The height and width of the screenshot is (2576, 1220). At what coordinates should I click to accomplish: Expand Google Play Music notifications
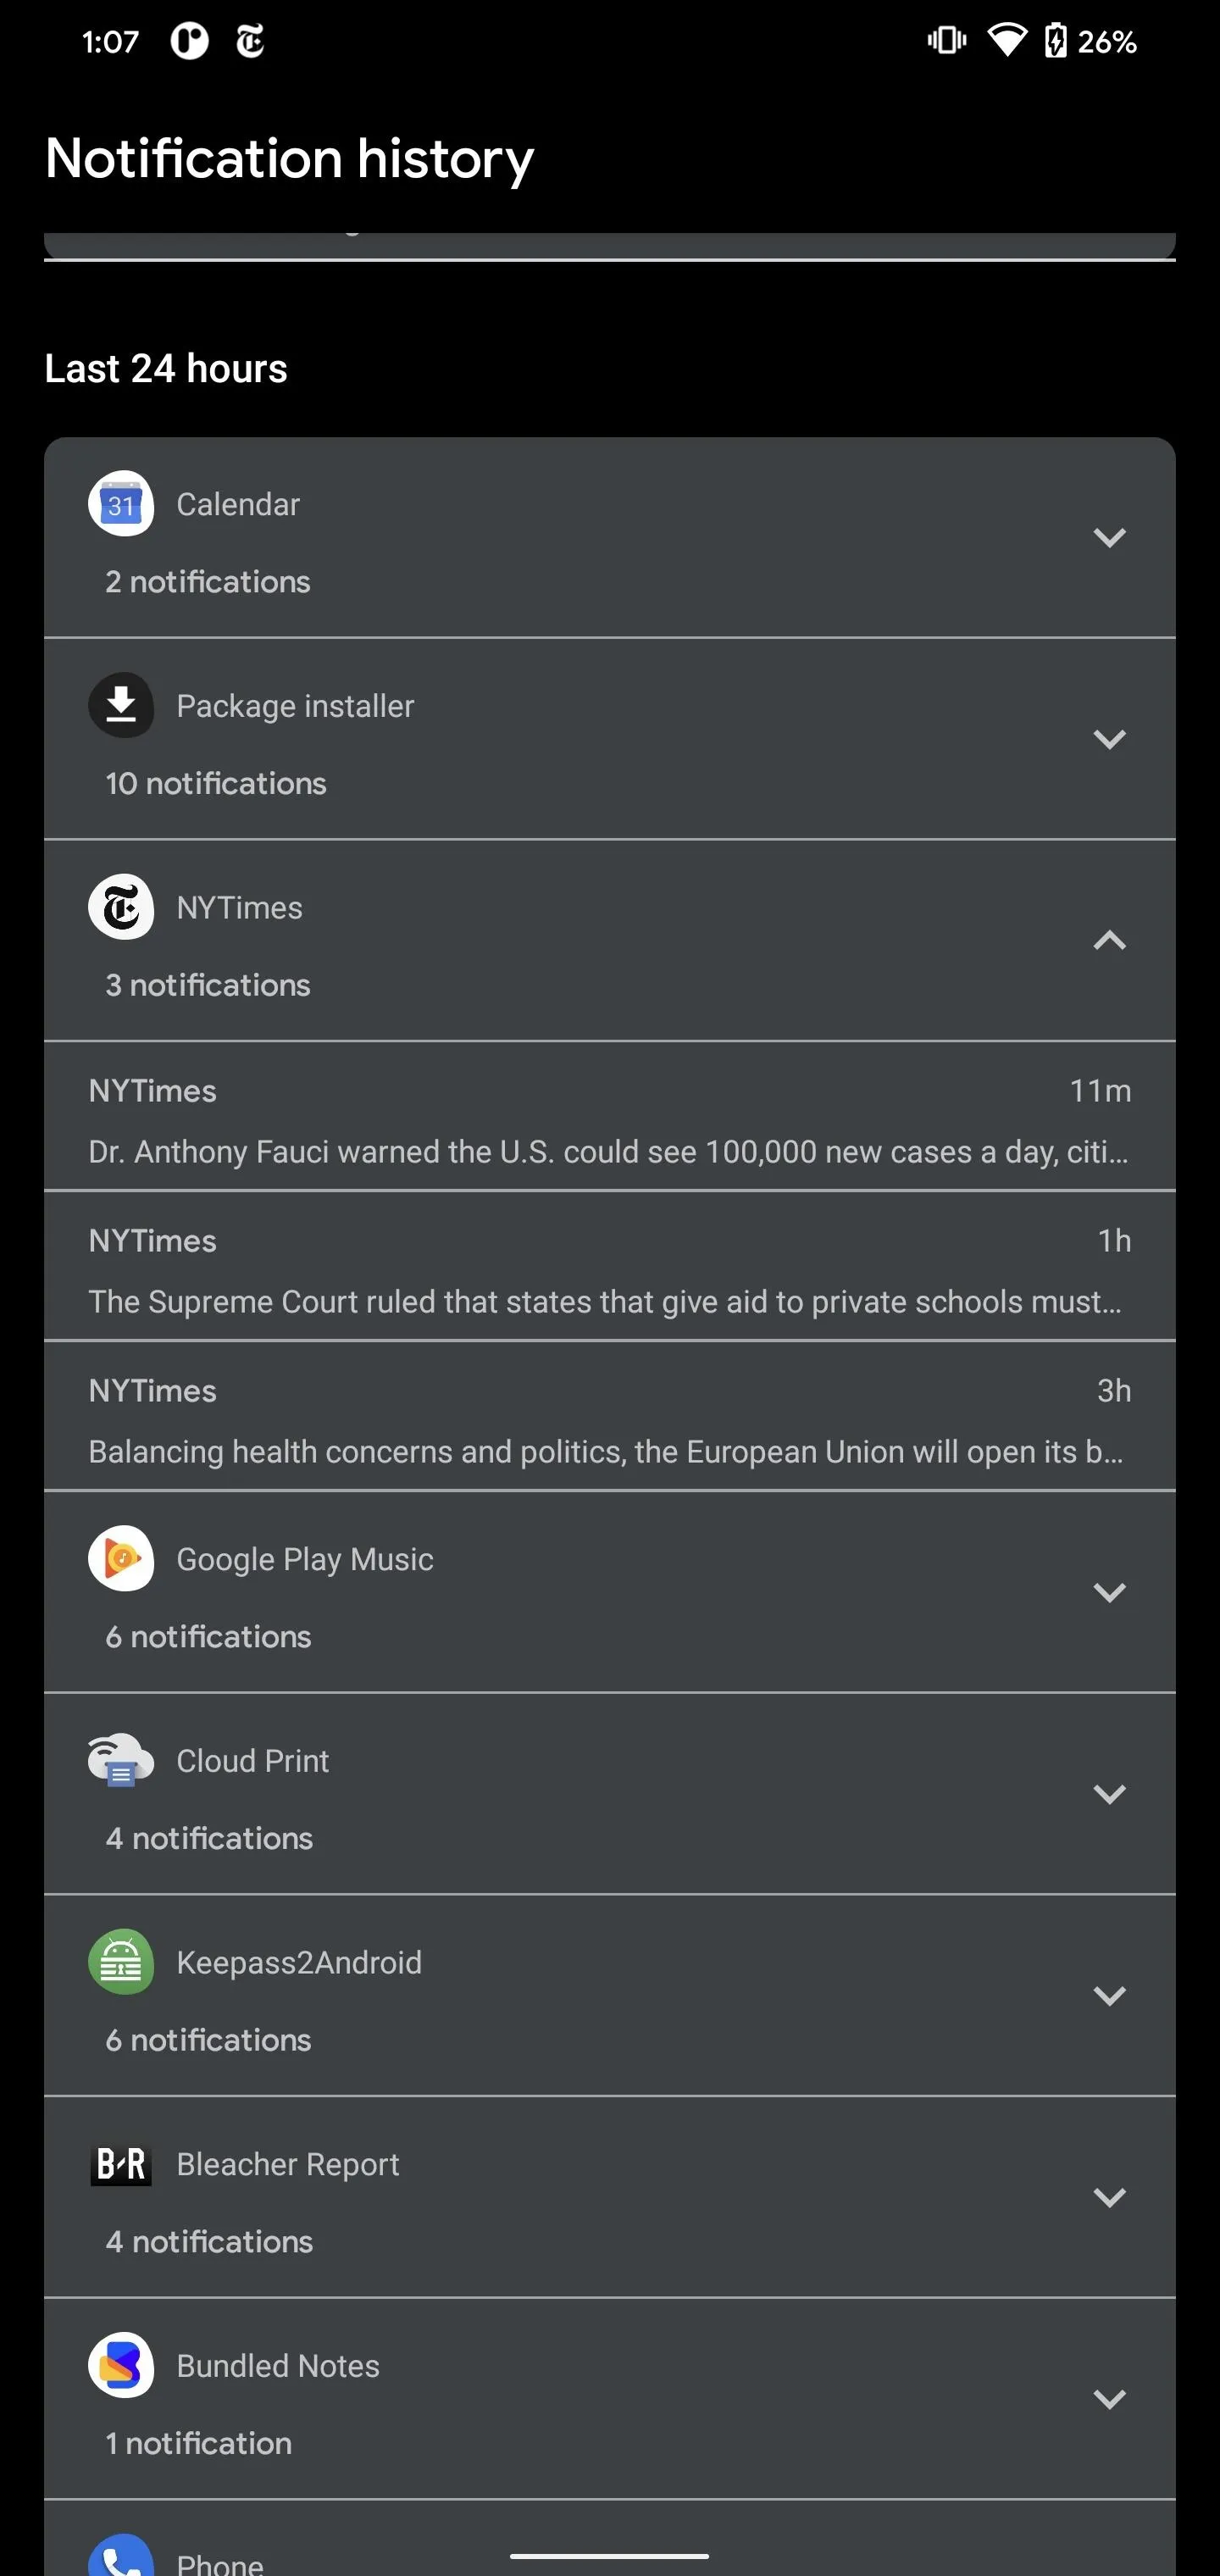click(1109, 1593)
